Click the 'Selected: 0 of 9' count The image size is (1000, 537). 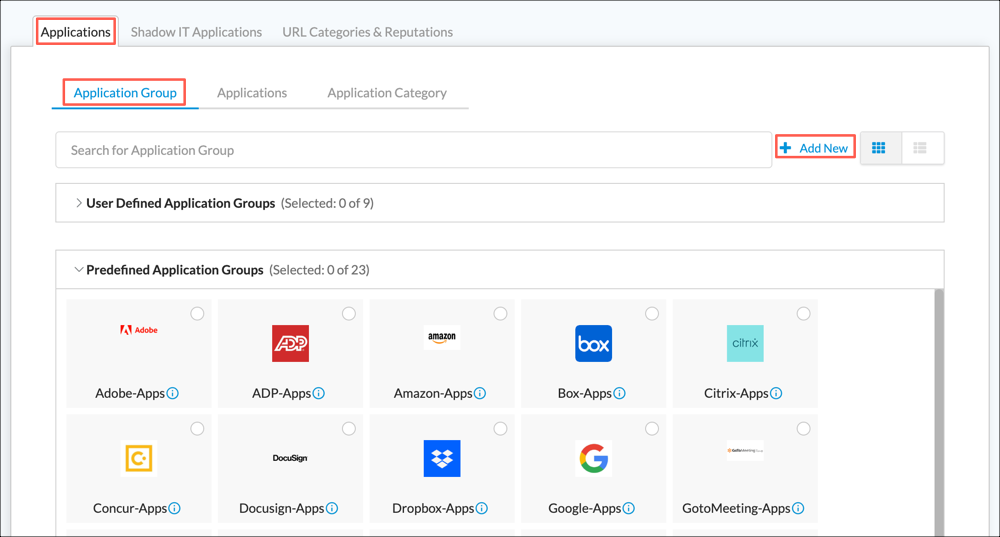point(327,203)
